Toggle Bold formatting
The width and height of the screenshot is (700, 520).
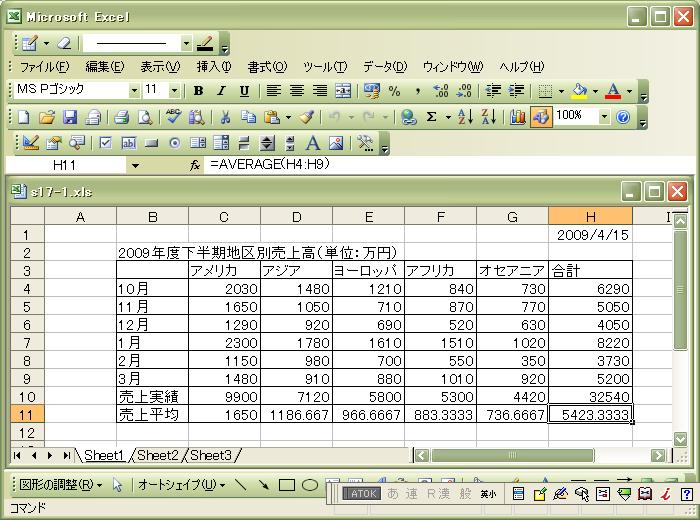tap(198, 91)
